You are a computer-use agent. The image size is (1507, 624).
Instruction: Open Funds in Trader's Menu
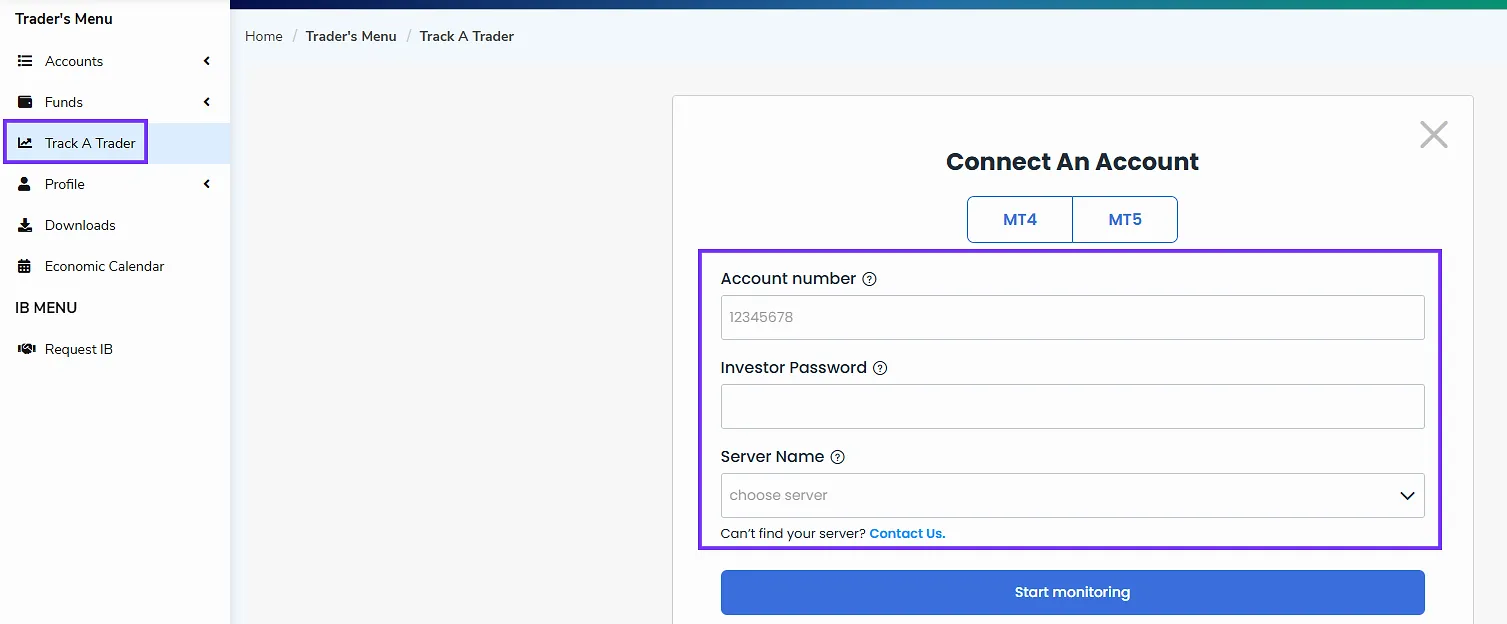[115, 102]
